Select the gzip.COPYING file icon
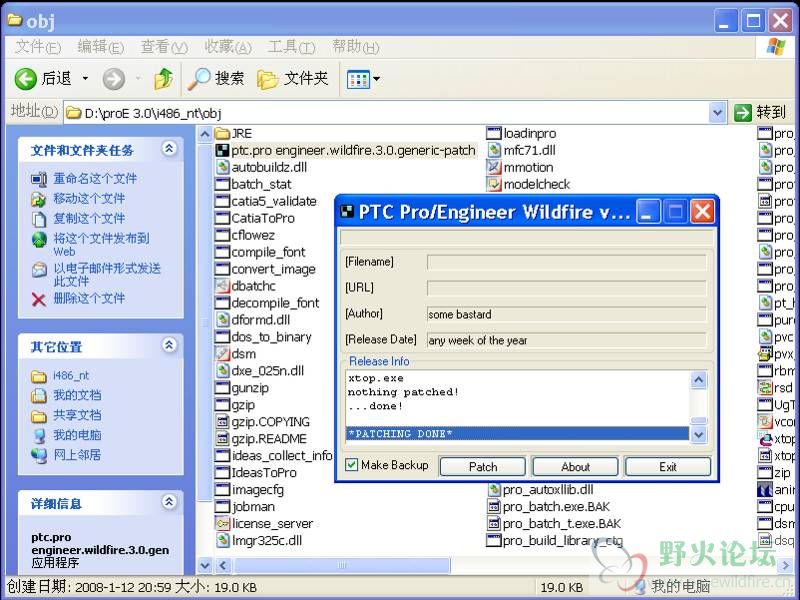The height and width of the screenshot is (600, 800). click(x=222, y=422)
